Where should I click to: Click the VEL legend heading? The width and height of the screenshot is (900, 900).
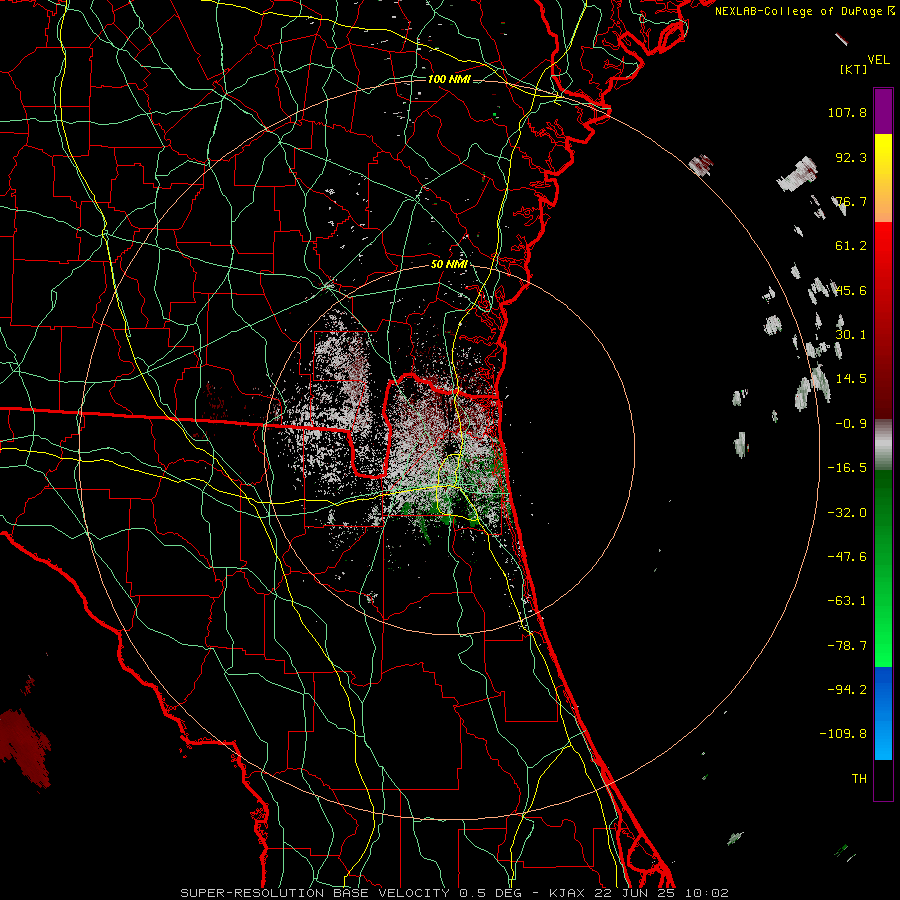878,60
